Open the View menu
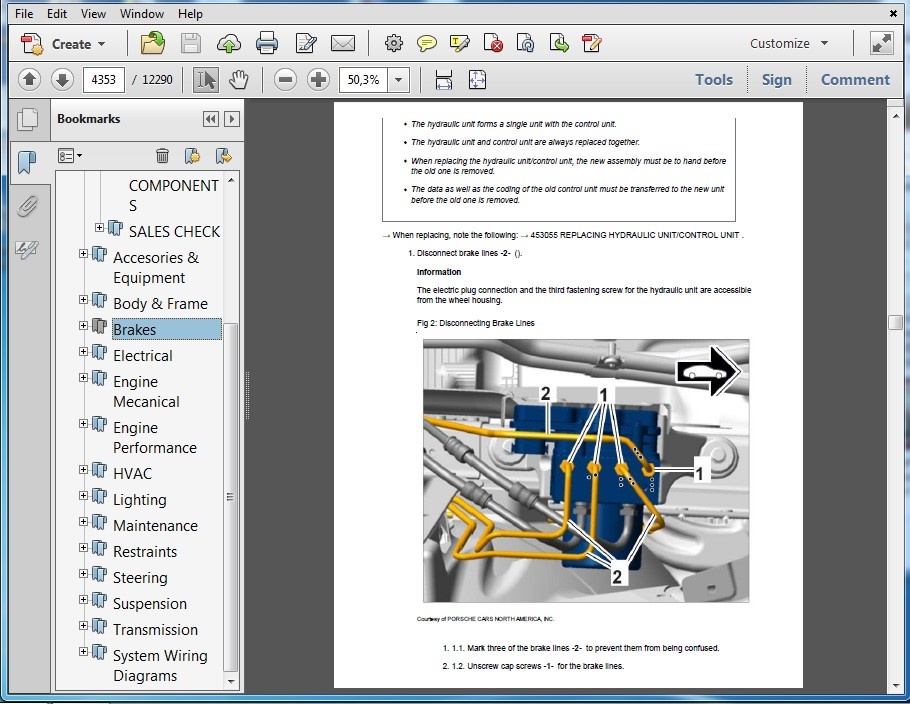910x704 pixels. click(93, 13)
